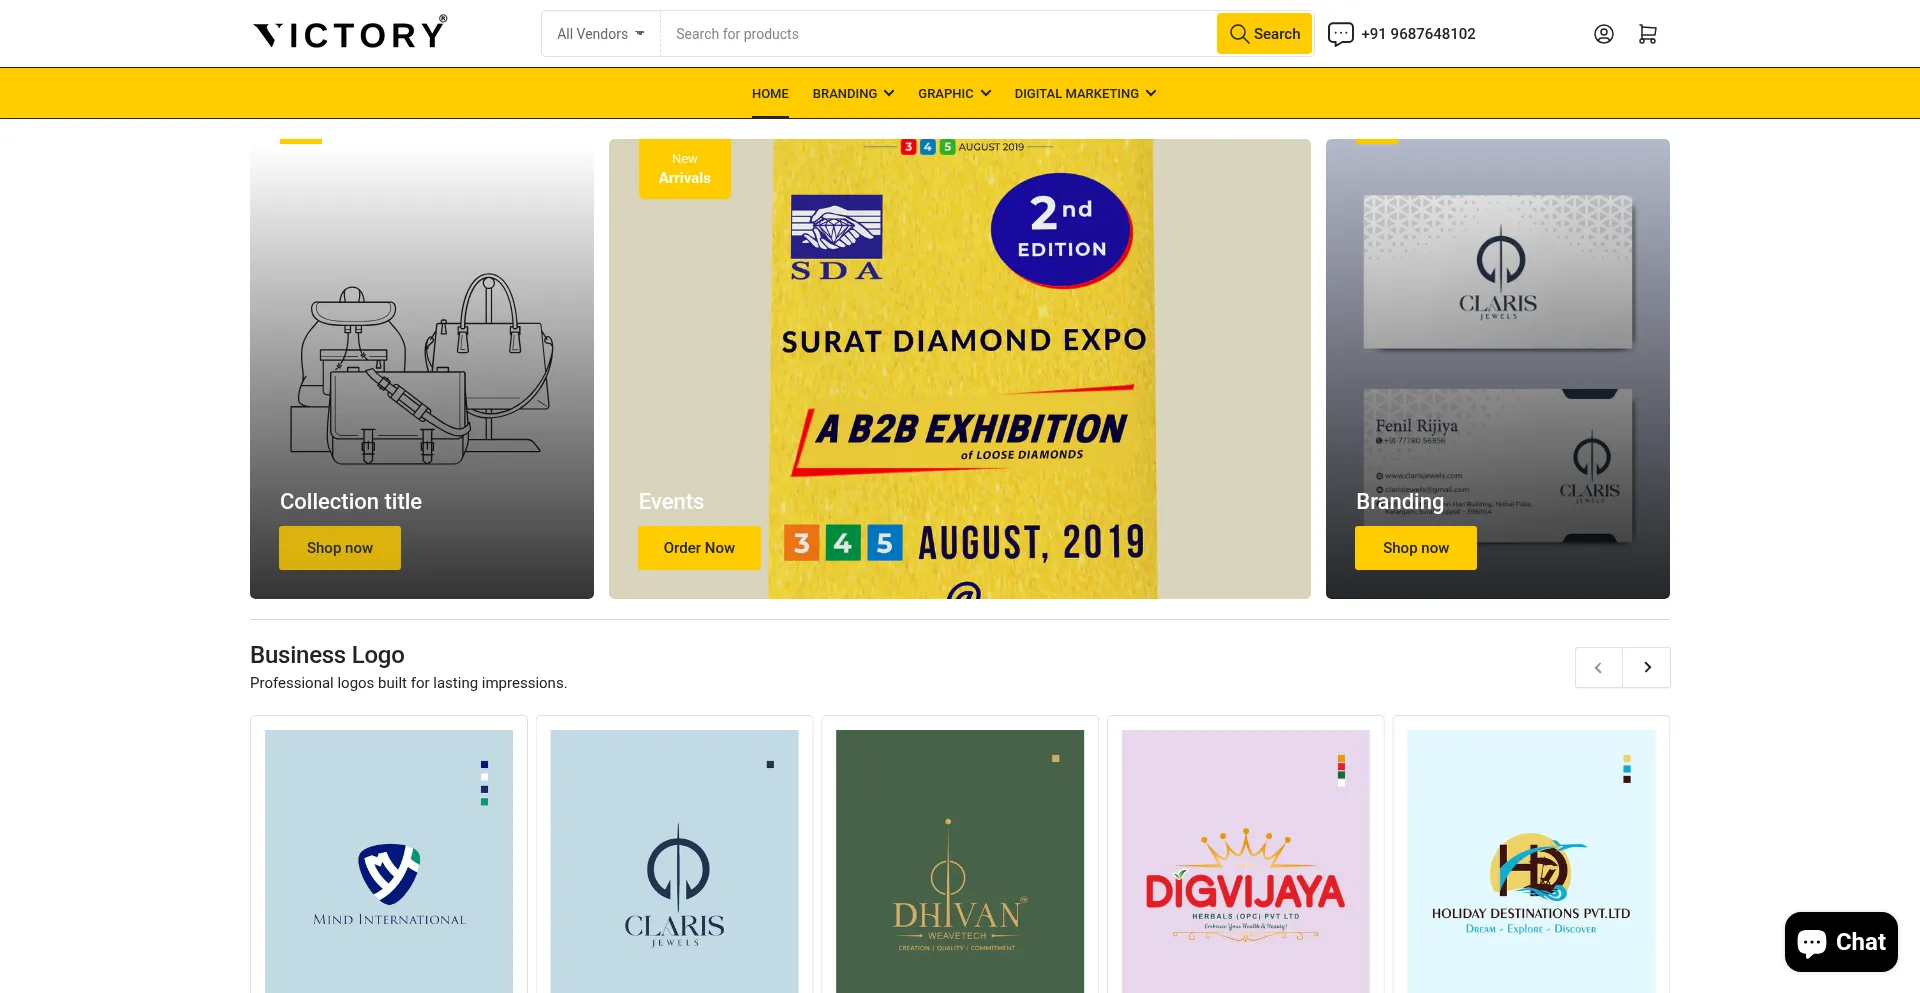Open the Holiday Destinations logo thumbnail
The image size is (1920, 993).
1531,861
